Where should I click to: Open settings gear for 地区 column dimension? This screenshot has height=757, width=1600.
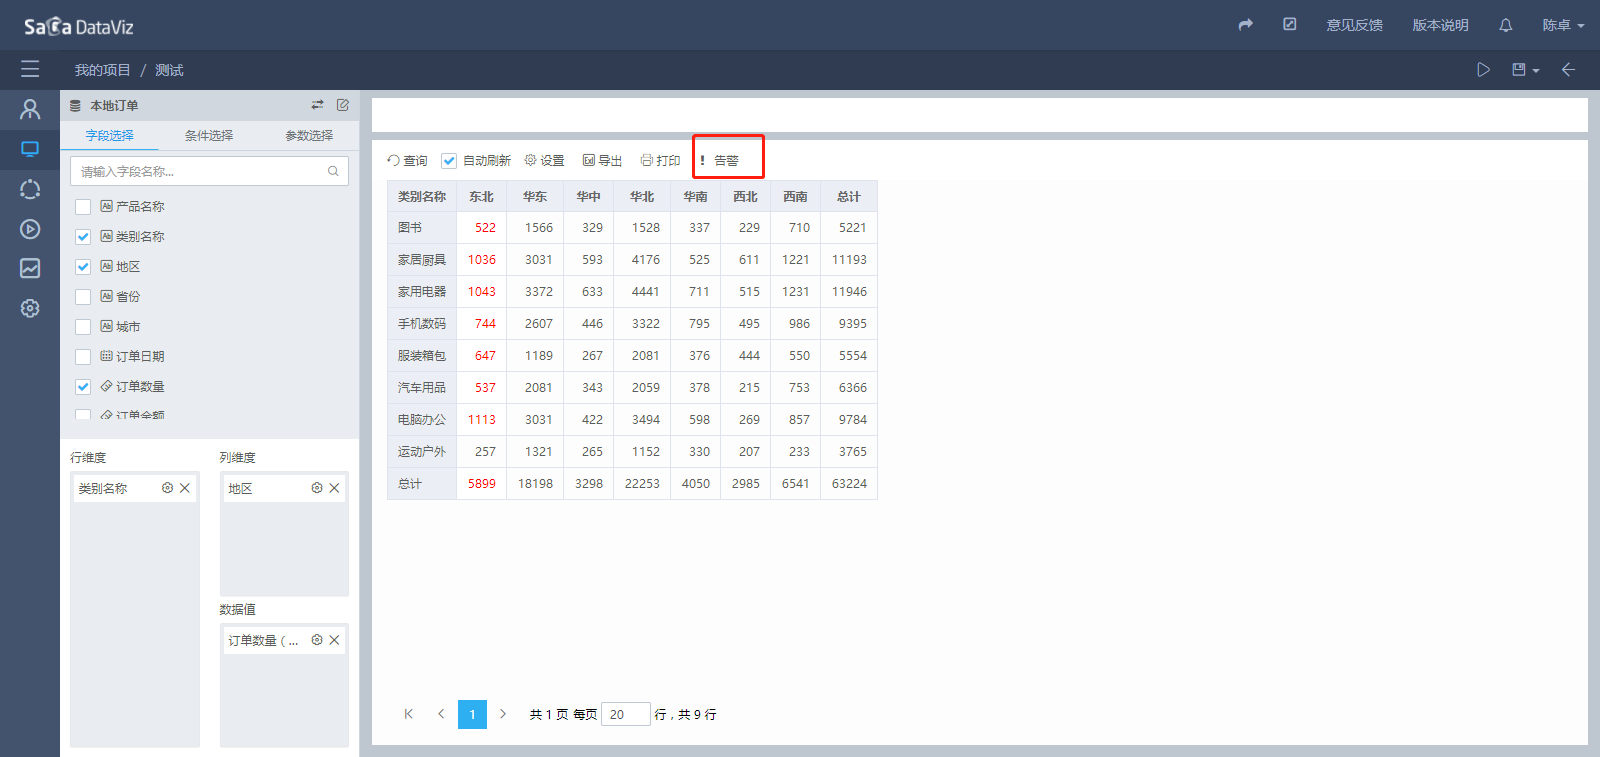point(317,488)
